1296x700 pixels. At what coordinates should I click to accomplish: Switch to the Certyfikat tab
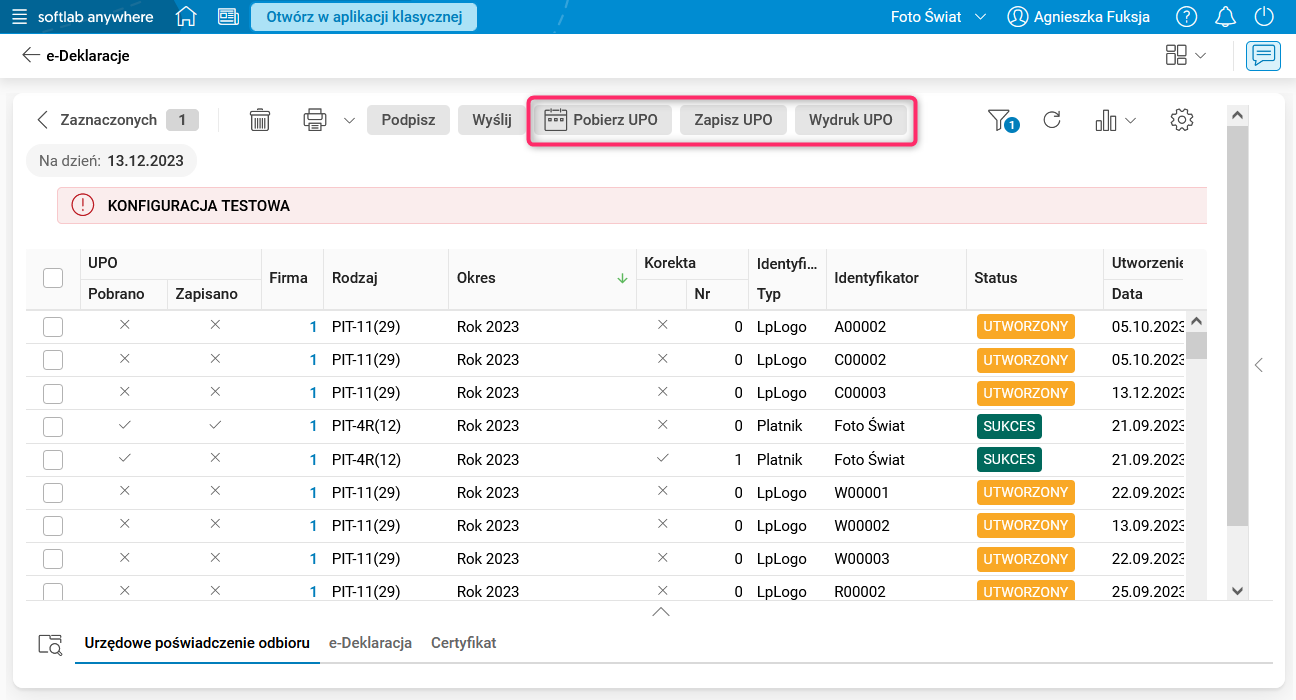pos(464,643)
